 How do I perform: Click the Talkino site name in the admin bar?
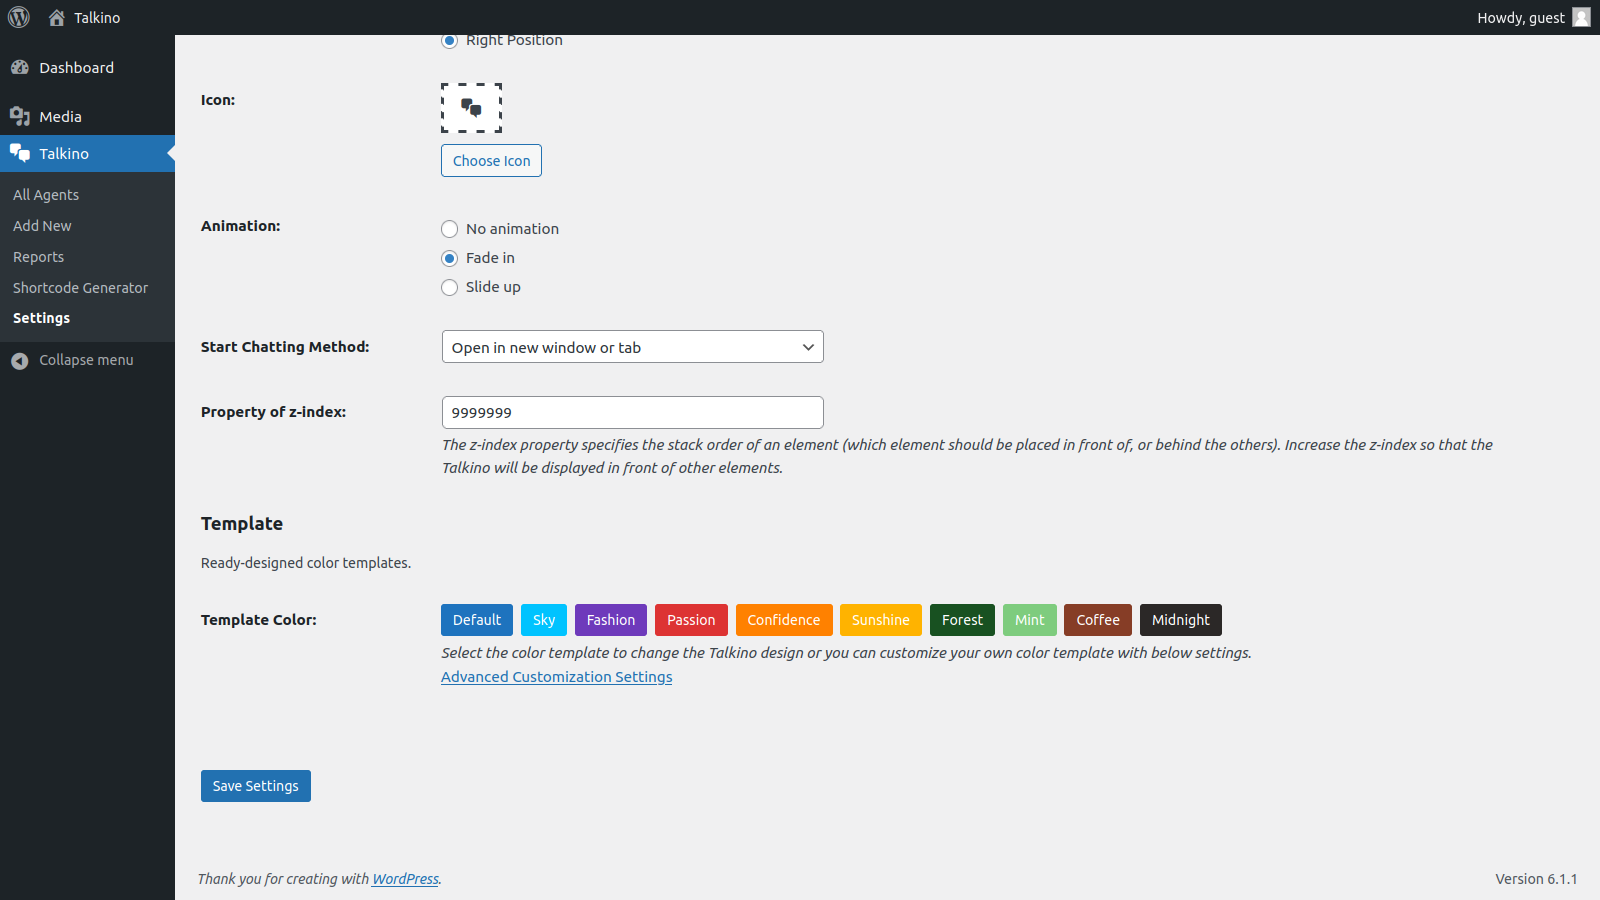97,17
